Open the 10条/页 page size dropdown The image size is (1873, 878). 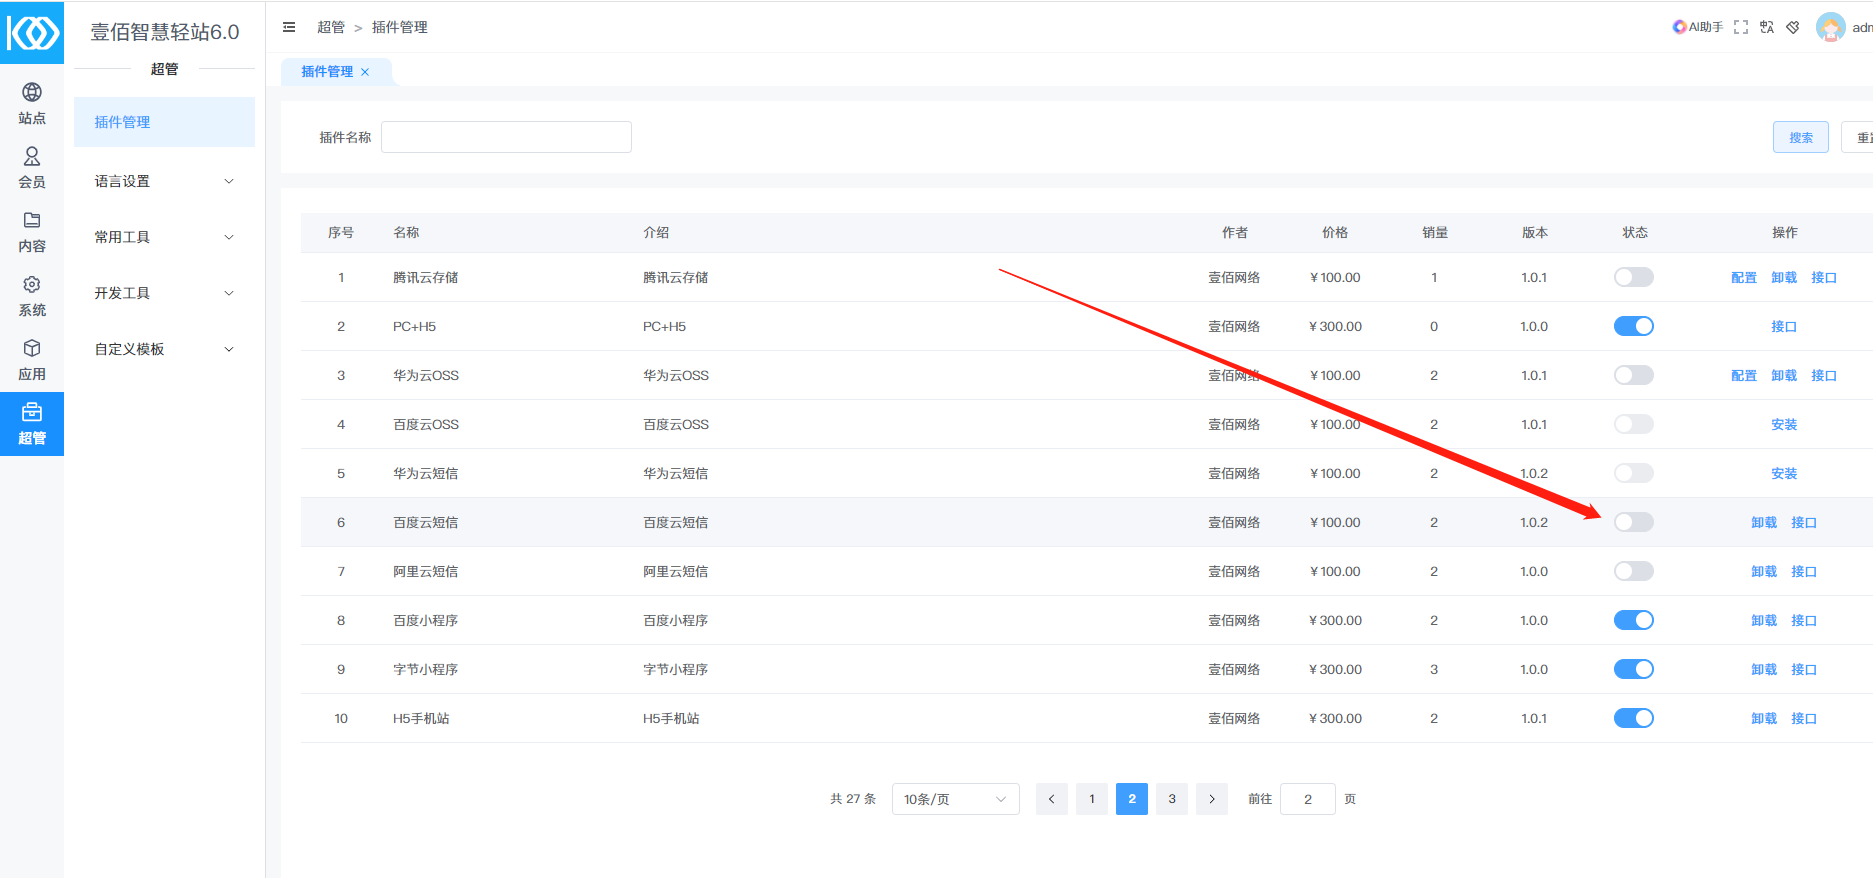click(955, 799)
